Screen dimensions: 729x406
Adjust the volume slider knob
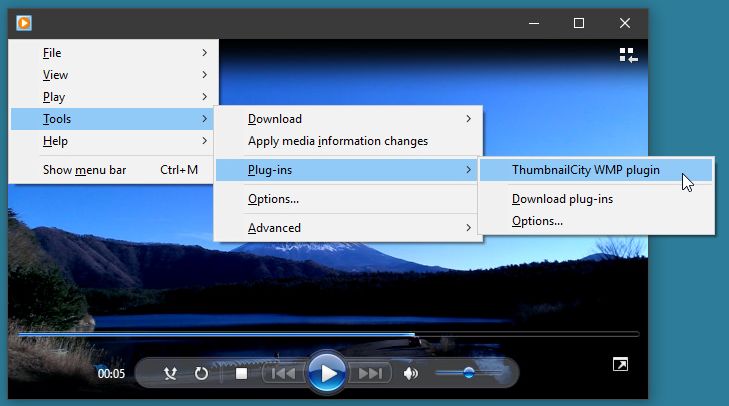click(469, 373)
